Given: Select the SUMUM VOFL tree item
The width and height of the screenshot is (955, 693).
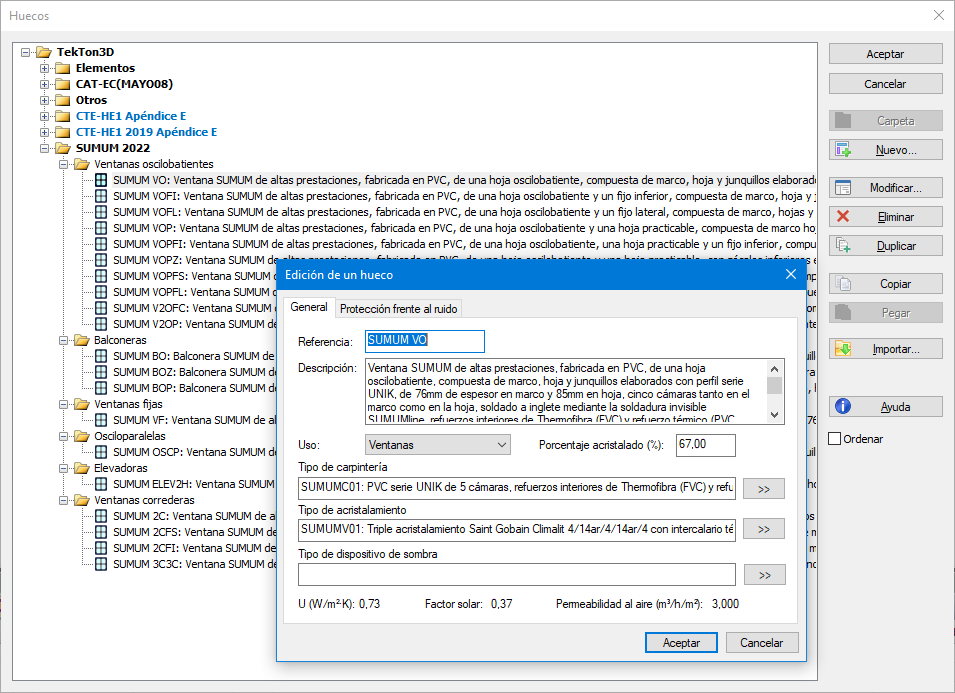Looking at the screenshot, I should point(464,212).
